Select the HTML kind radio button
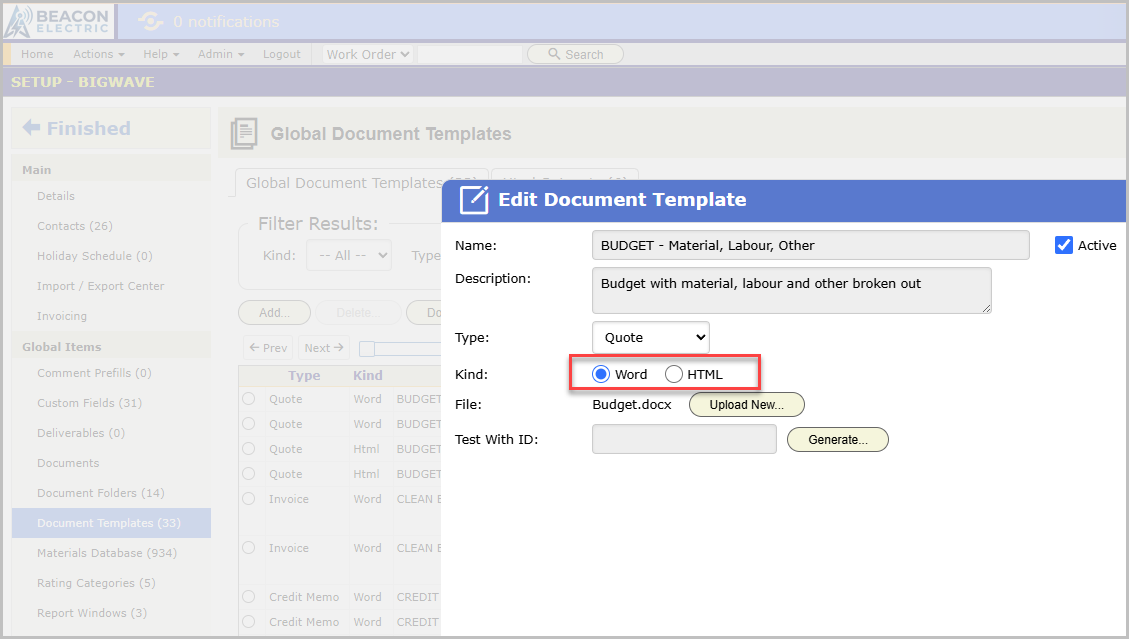1129x639 pixels. (674, 374)
